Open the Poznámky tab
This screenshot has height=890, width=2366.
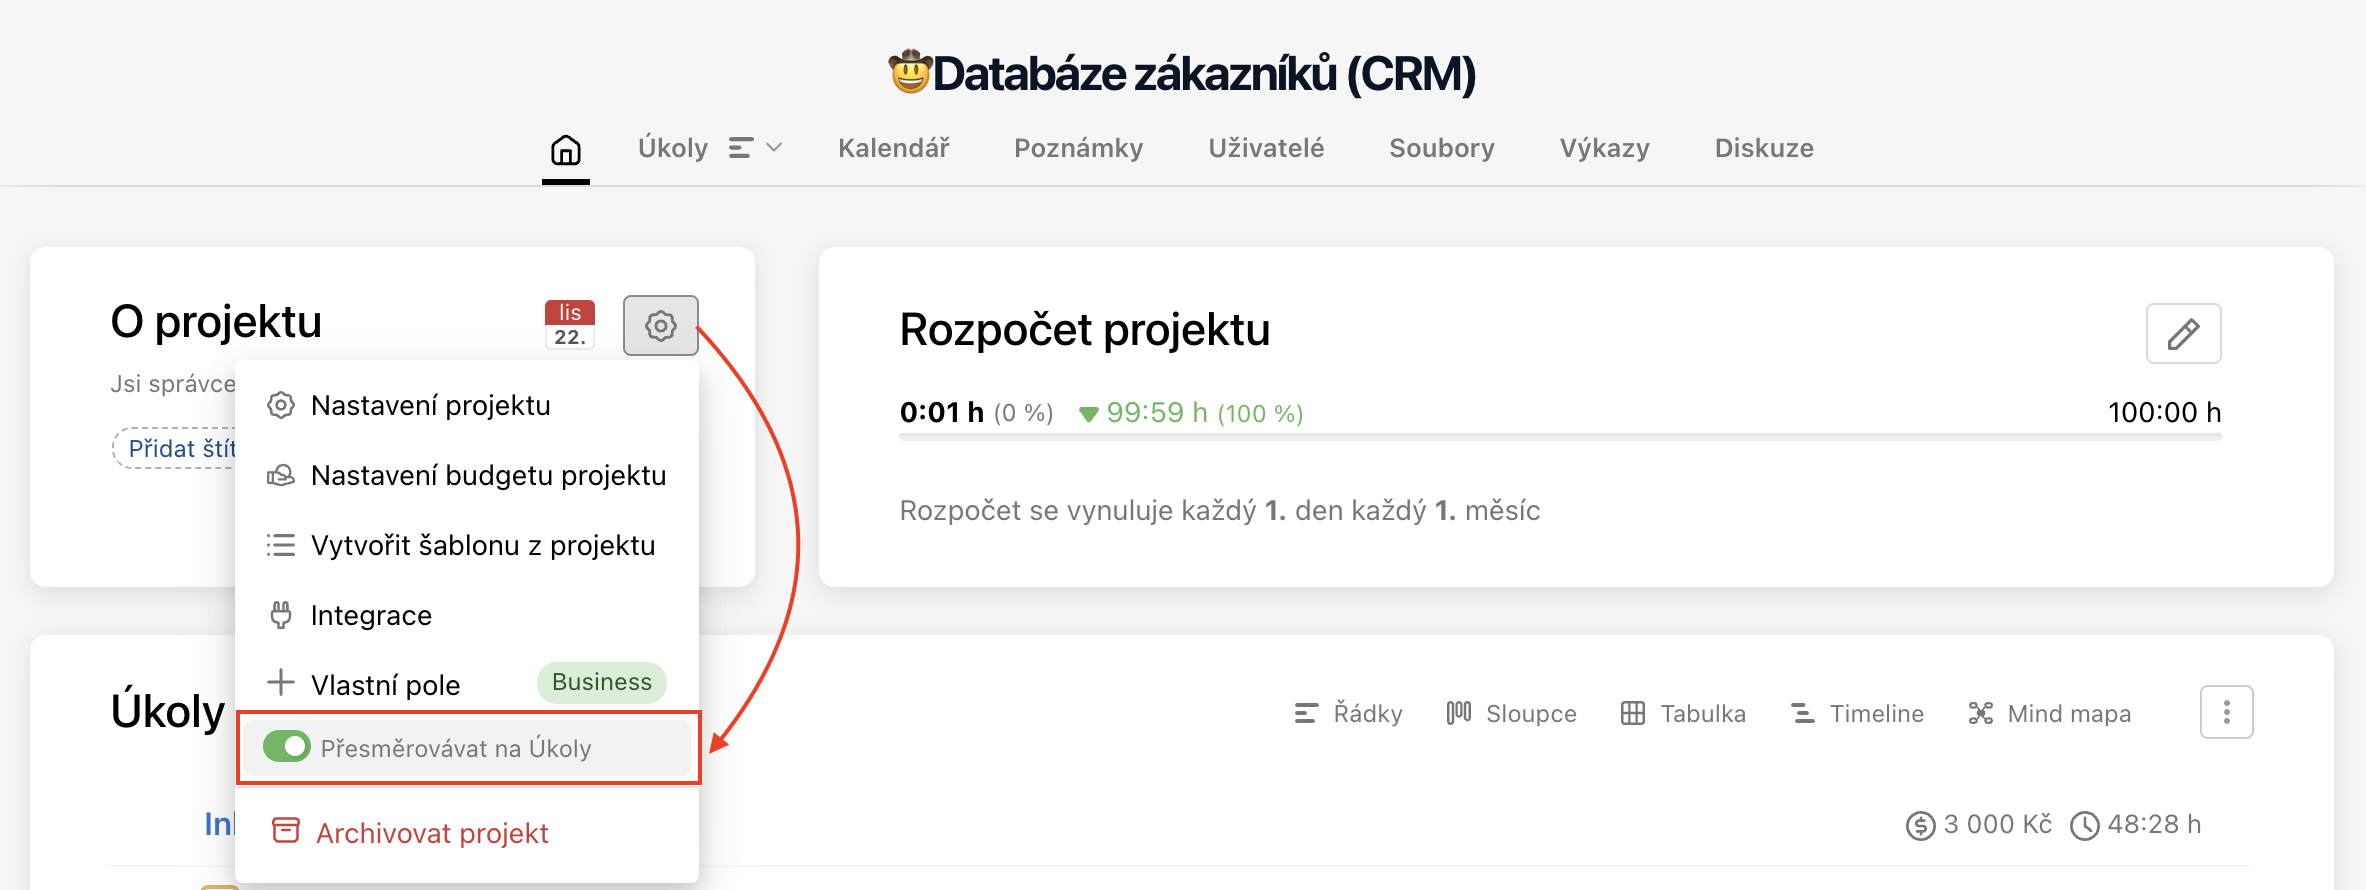coord(1079,148)
